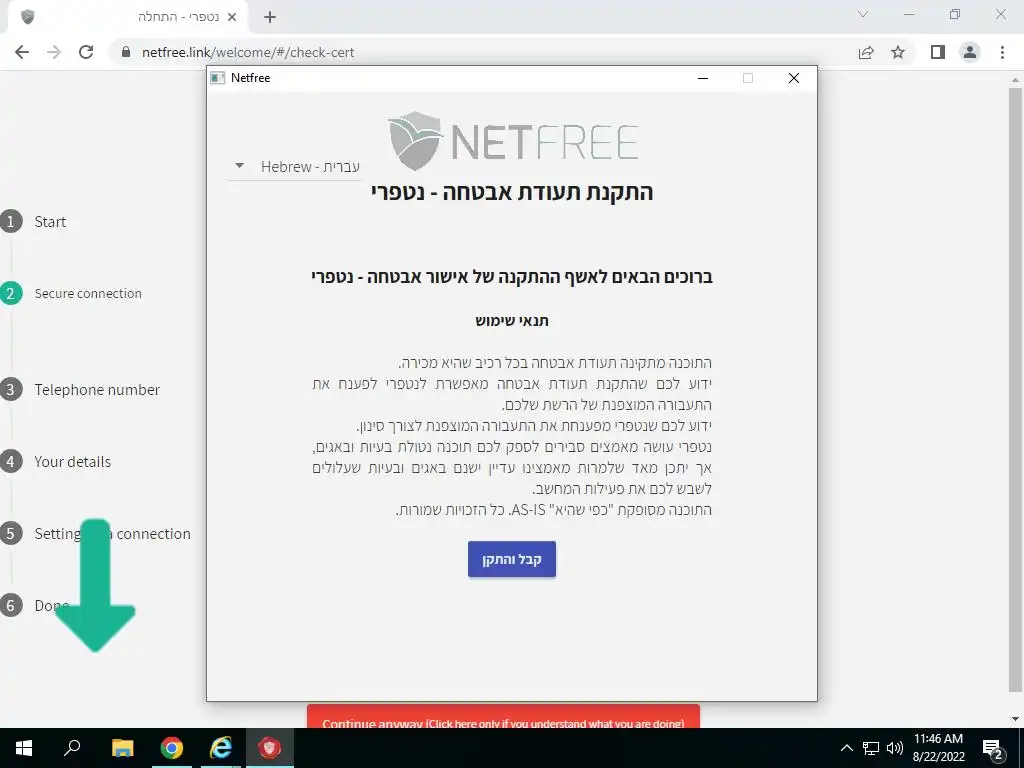This screenshot has width=1024, height=768.
Task: Click the Netfree red shield taskbar icon
Action: (270, 748)
